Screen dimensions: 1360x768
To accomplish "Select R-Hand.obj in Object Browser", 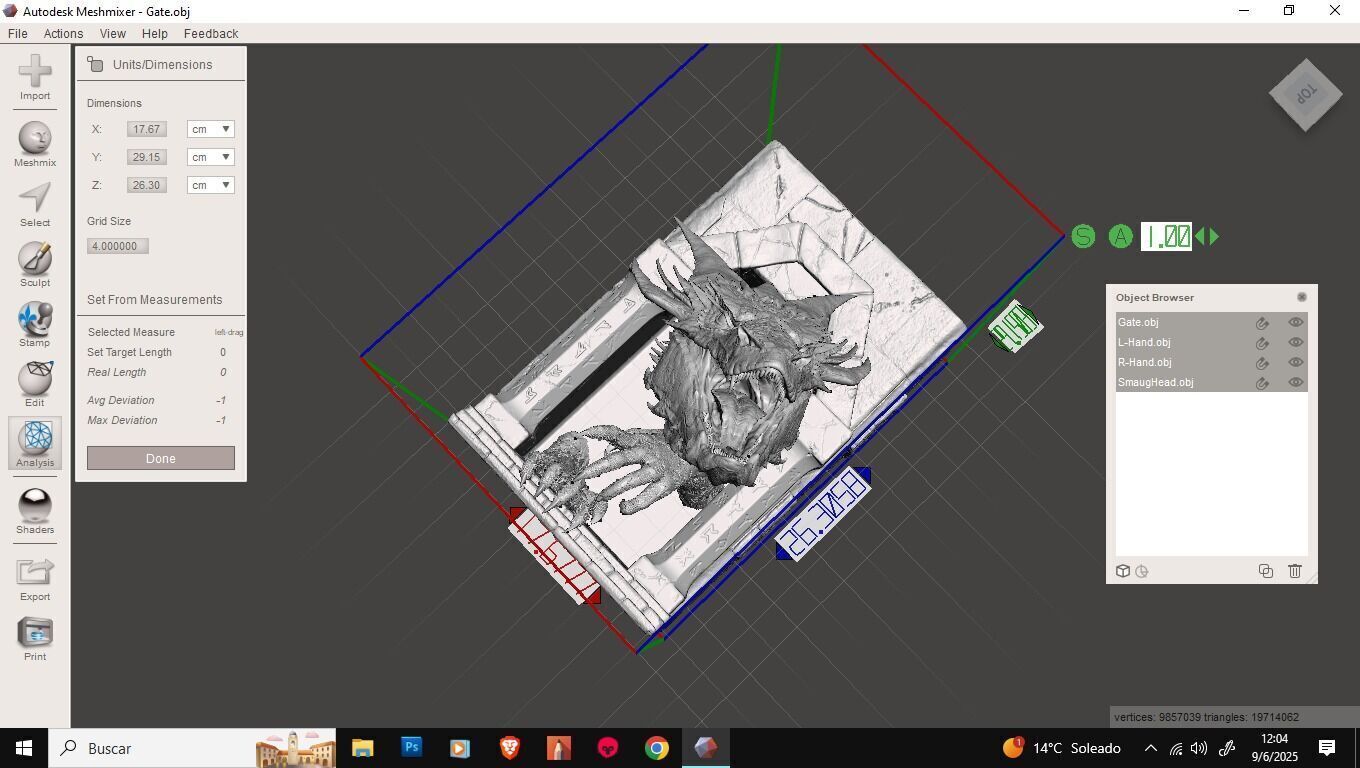I will point(1212,362).
